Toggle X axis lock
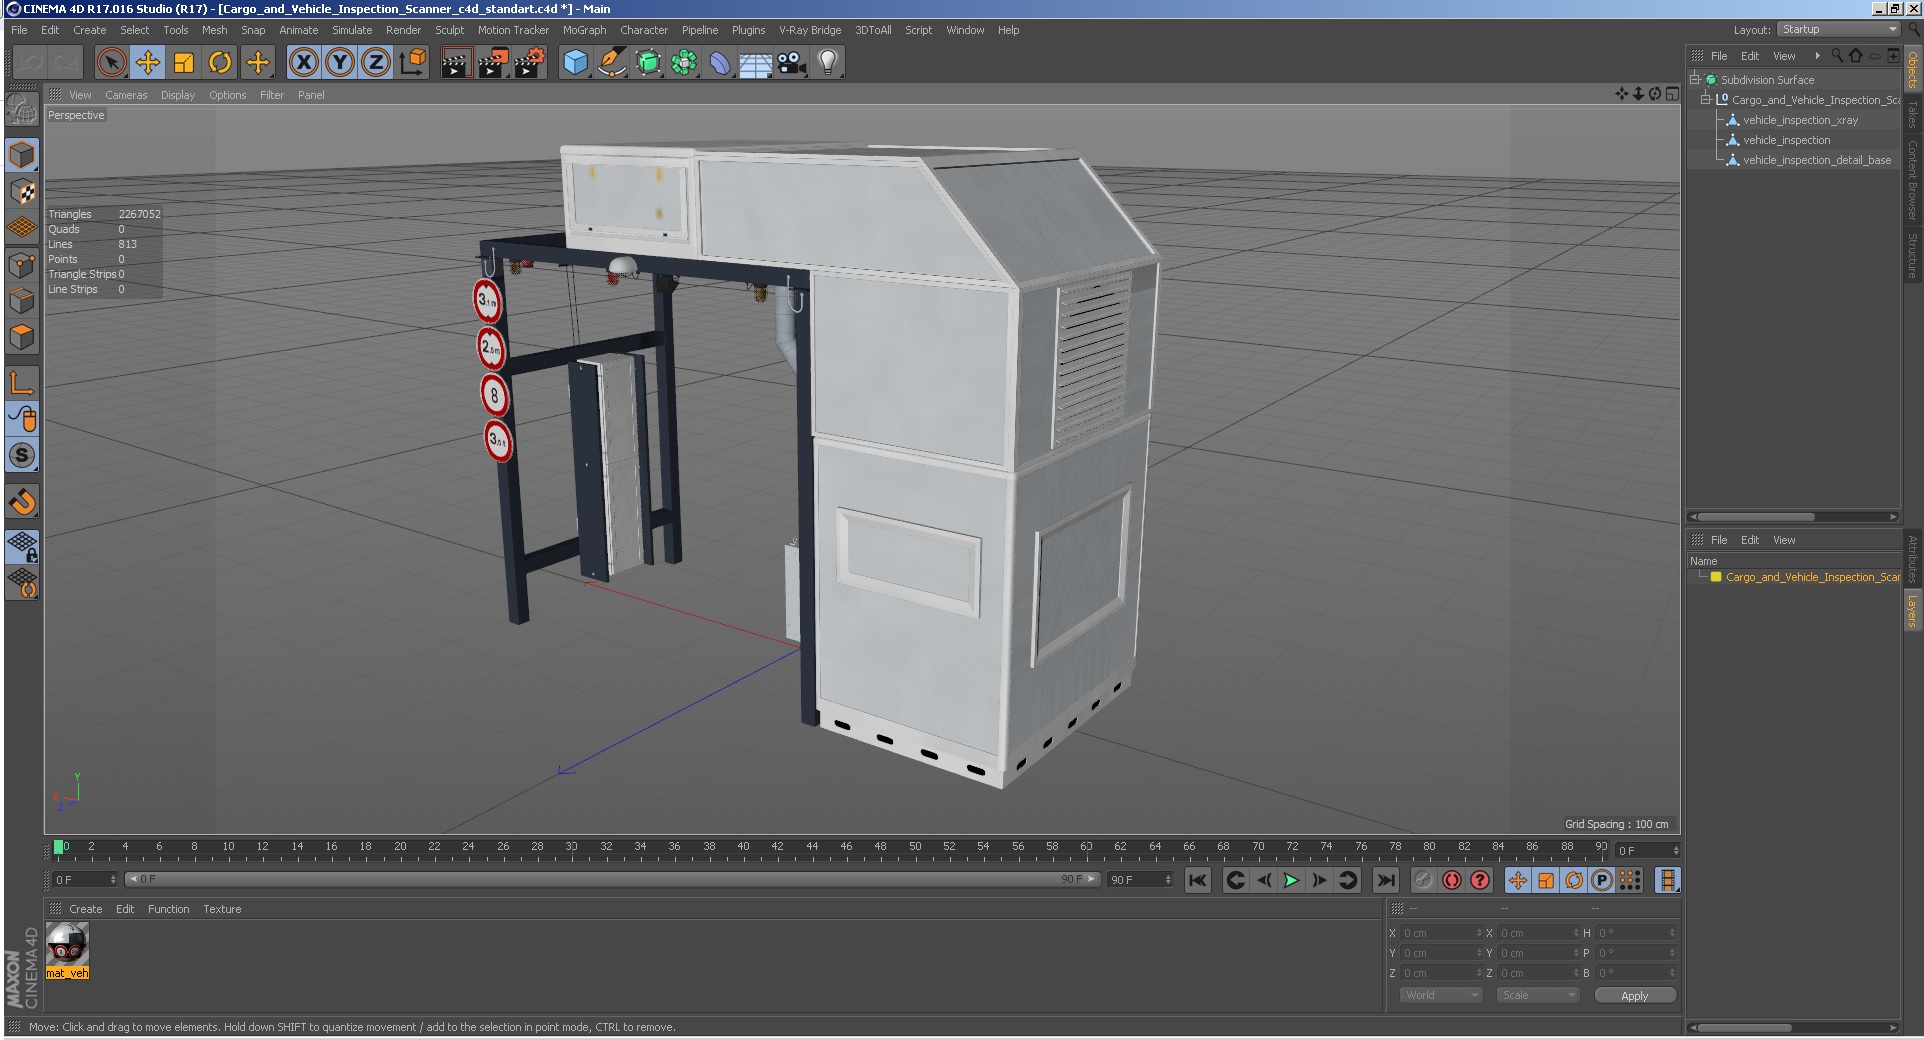The image size is (1924, 1040). click(303, 63)
